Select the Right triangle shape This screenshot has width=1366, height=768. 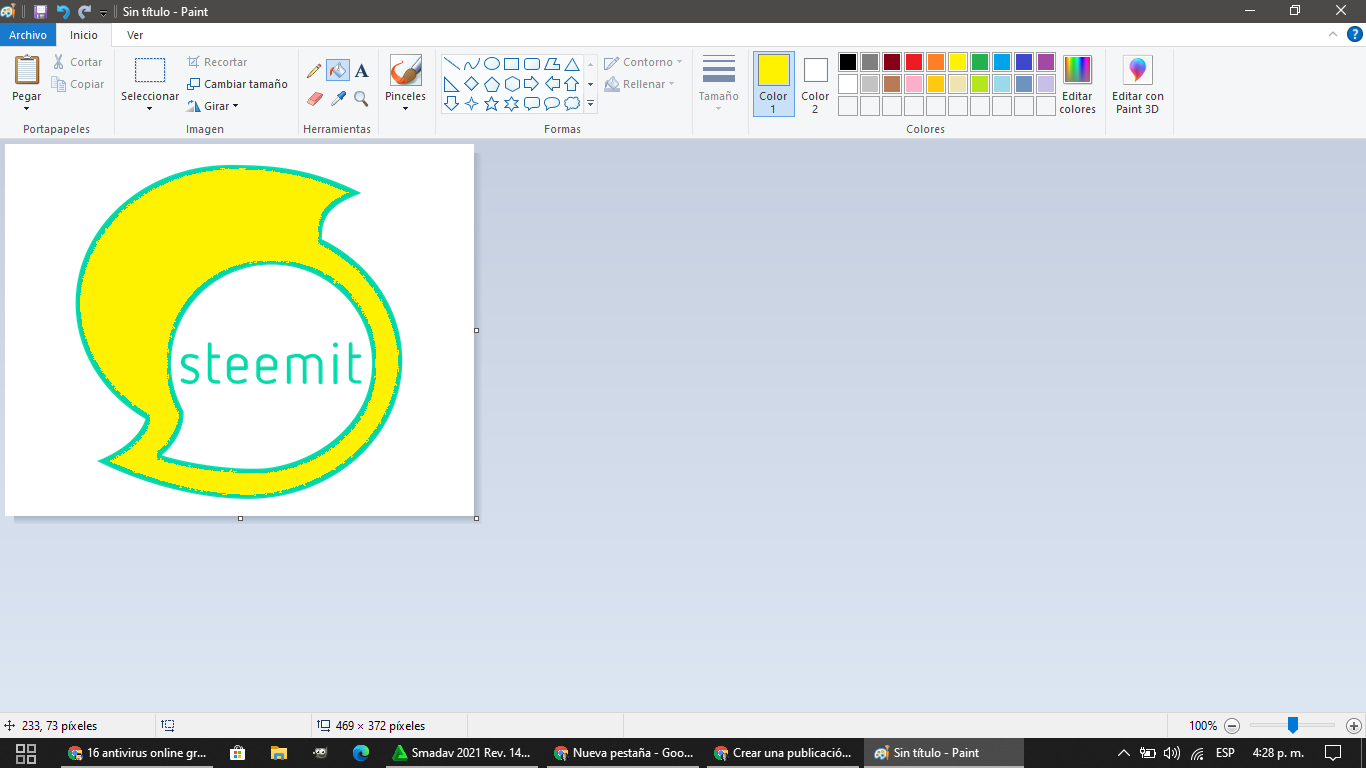coord(452,84)
